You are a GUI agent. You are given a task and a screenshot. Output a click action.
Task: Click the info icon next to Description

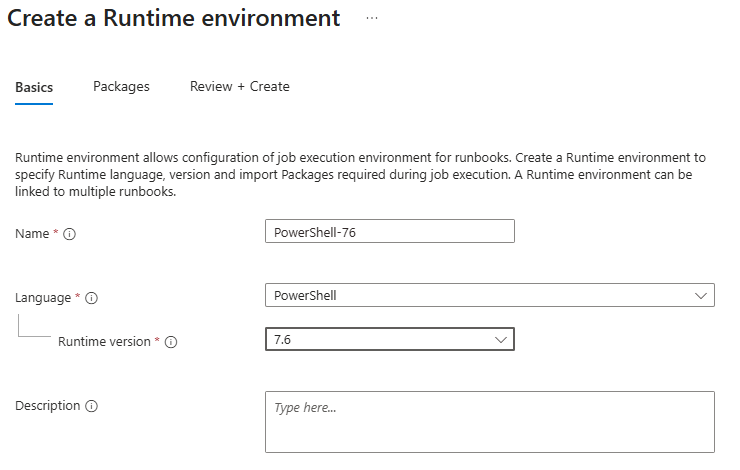point(91,406)
